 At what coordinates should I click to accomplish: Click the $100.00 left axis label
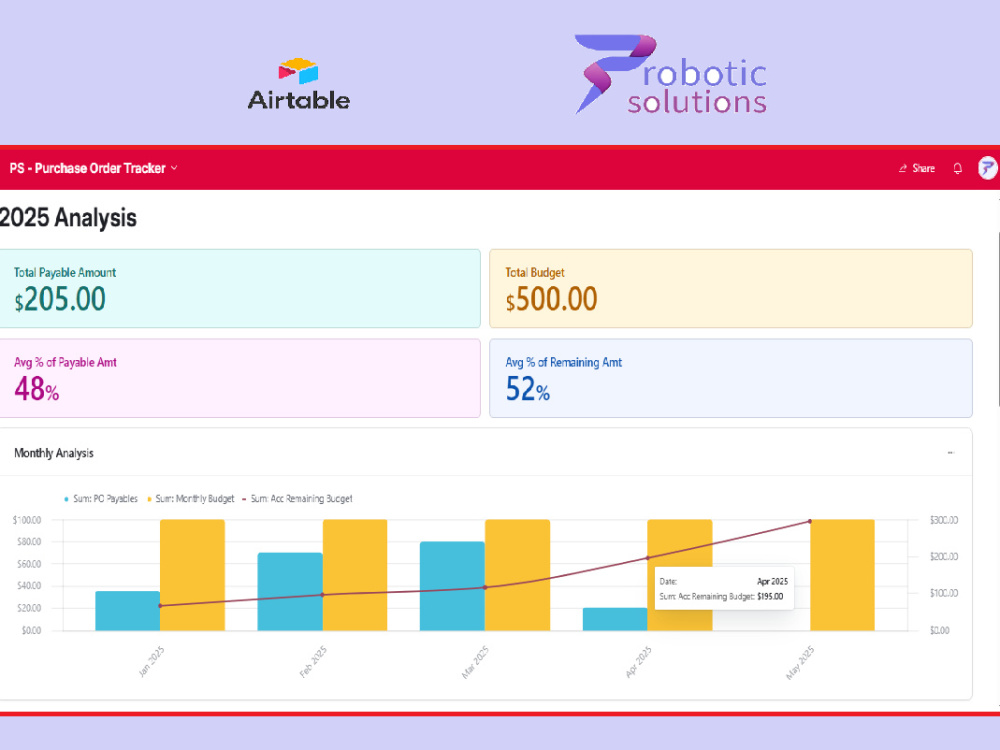coord(27,520)
